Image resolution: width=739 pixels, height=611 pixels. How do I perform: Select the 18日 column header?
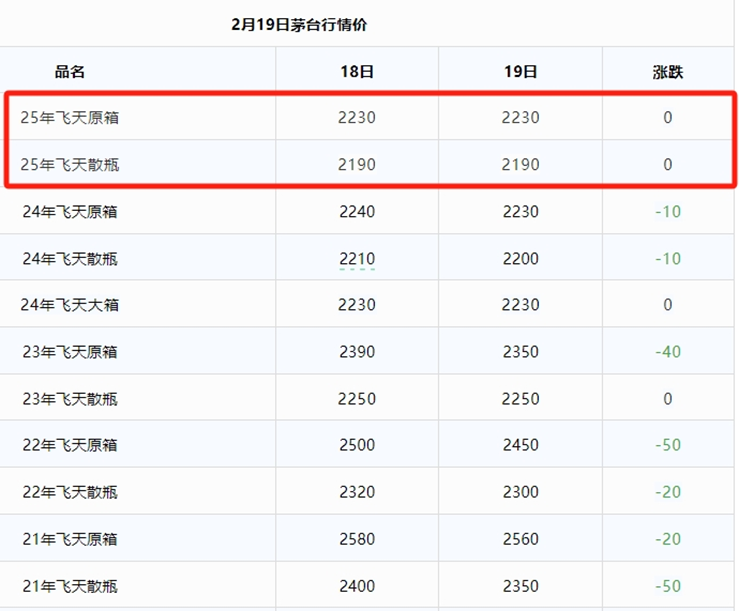pos(357,72)
